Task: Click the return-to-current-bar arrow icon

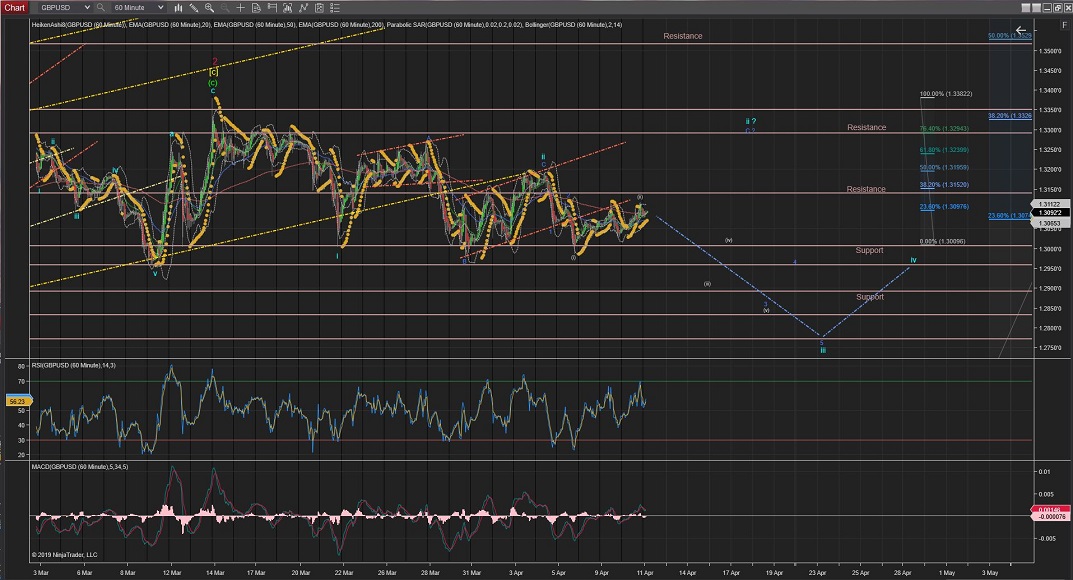Action: click(1021, 30)
